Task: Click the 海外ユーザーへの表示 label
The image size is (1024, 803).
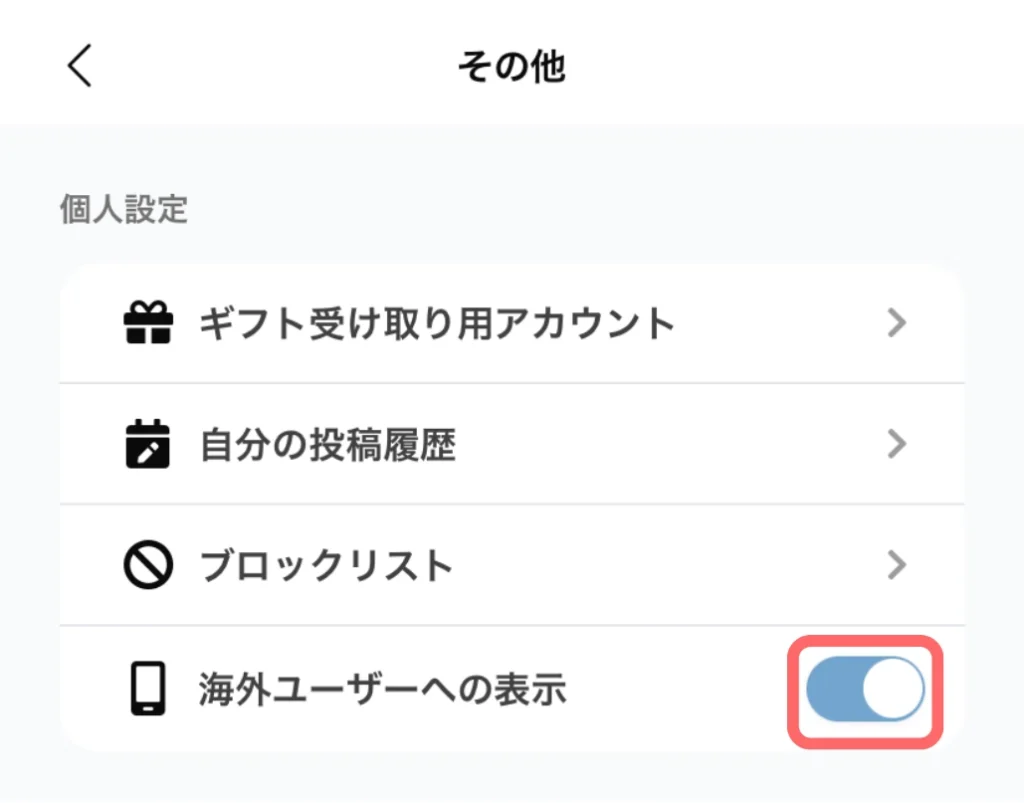Action: point(383,689)
